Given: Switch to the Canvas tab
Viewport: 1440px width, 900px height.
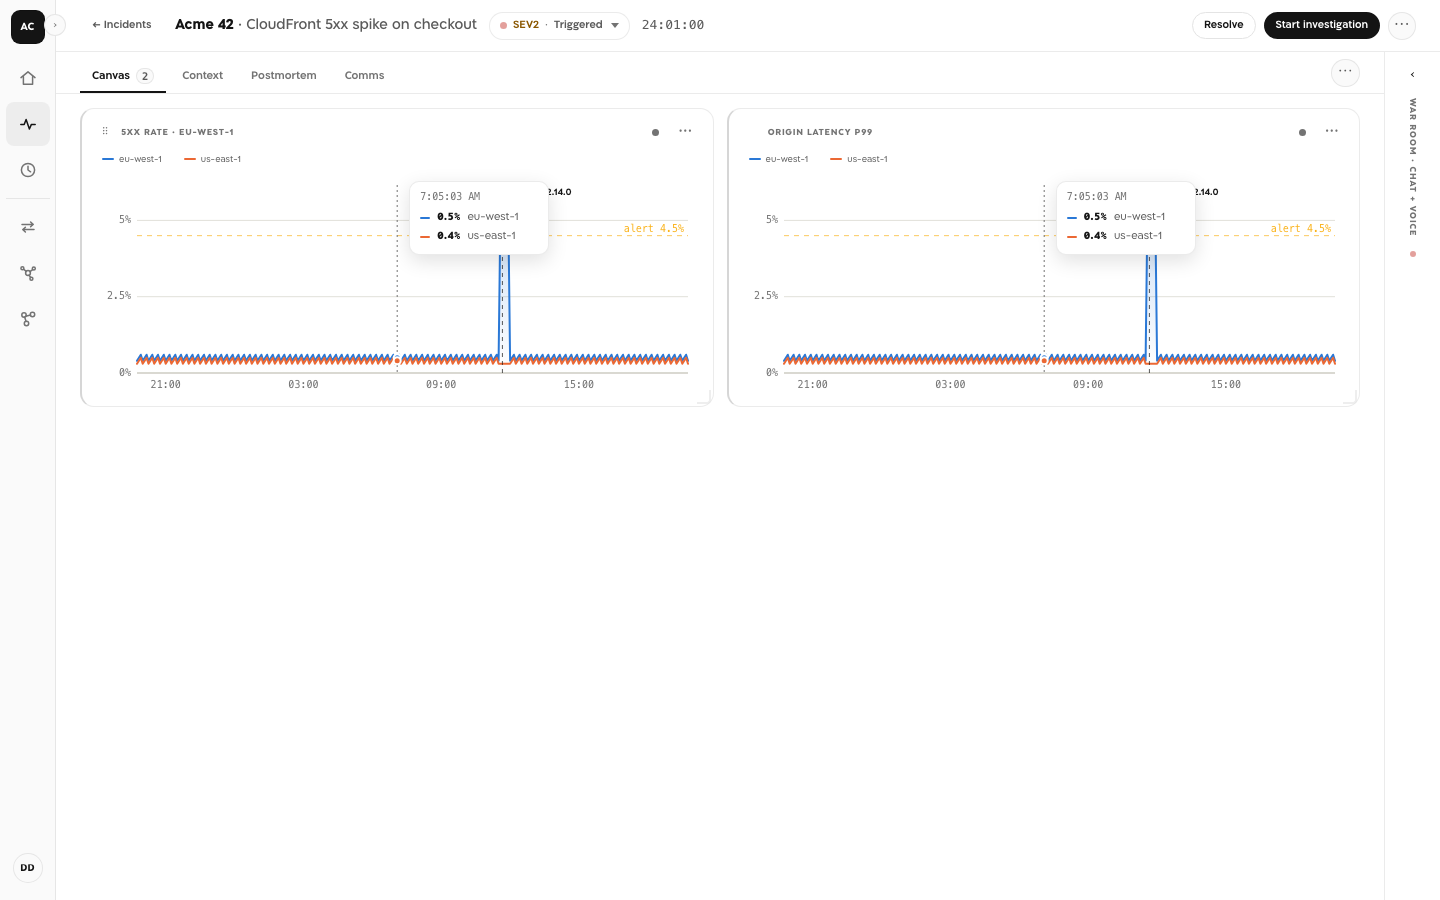Looking at the screenshot, I should pyautogui.click(x=122, y=76).
